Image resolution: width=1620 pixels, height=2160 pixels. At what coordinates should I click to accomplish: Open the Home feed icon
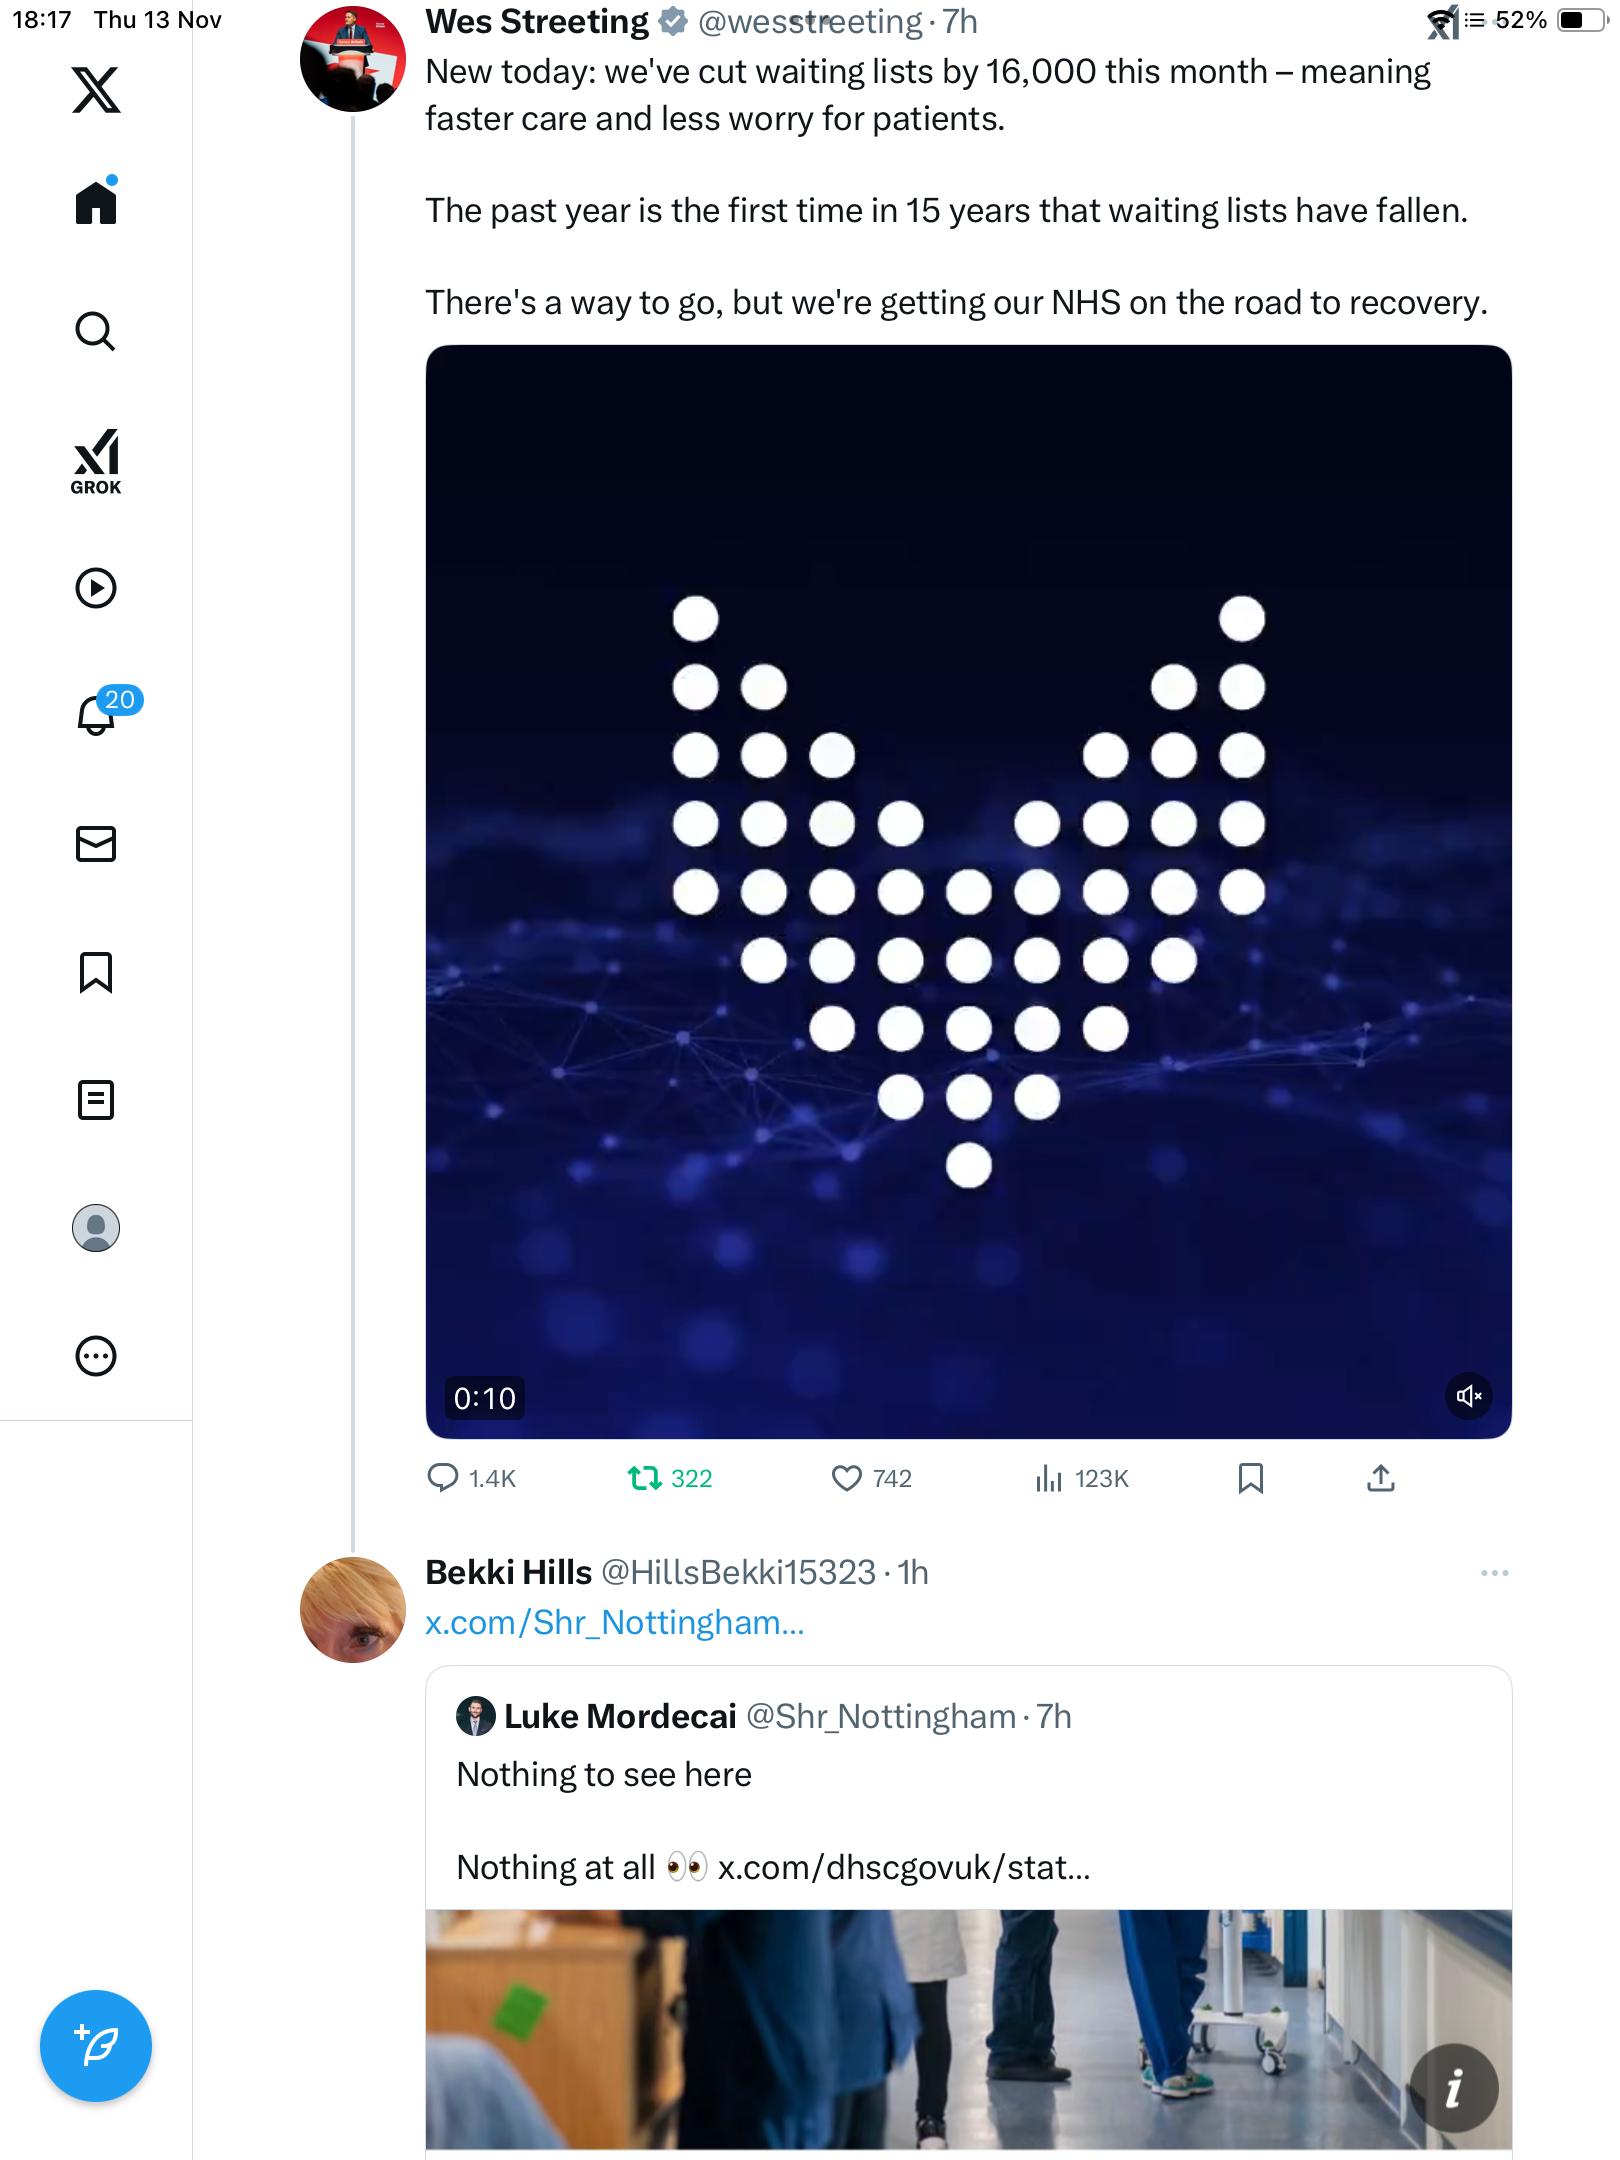click(96, 203)
